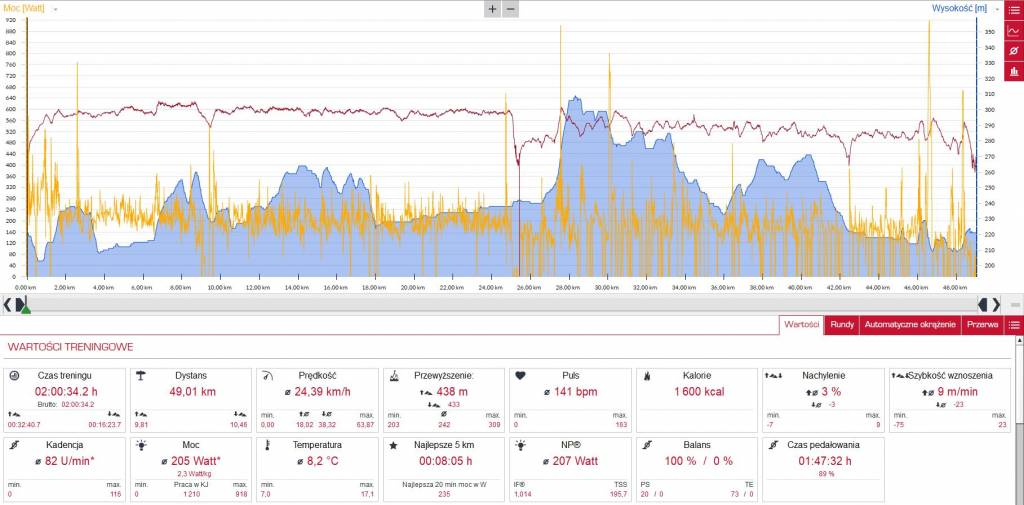
Task: Click the crank icon in Kadencja card
Action: coord(14,445)
